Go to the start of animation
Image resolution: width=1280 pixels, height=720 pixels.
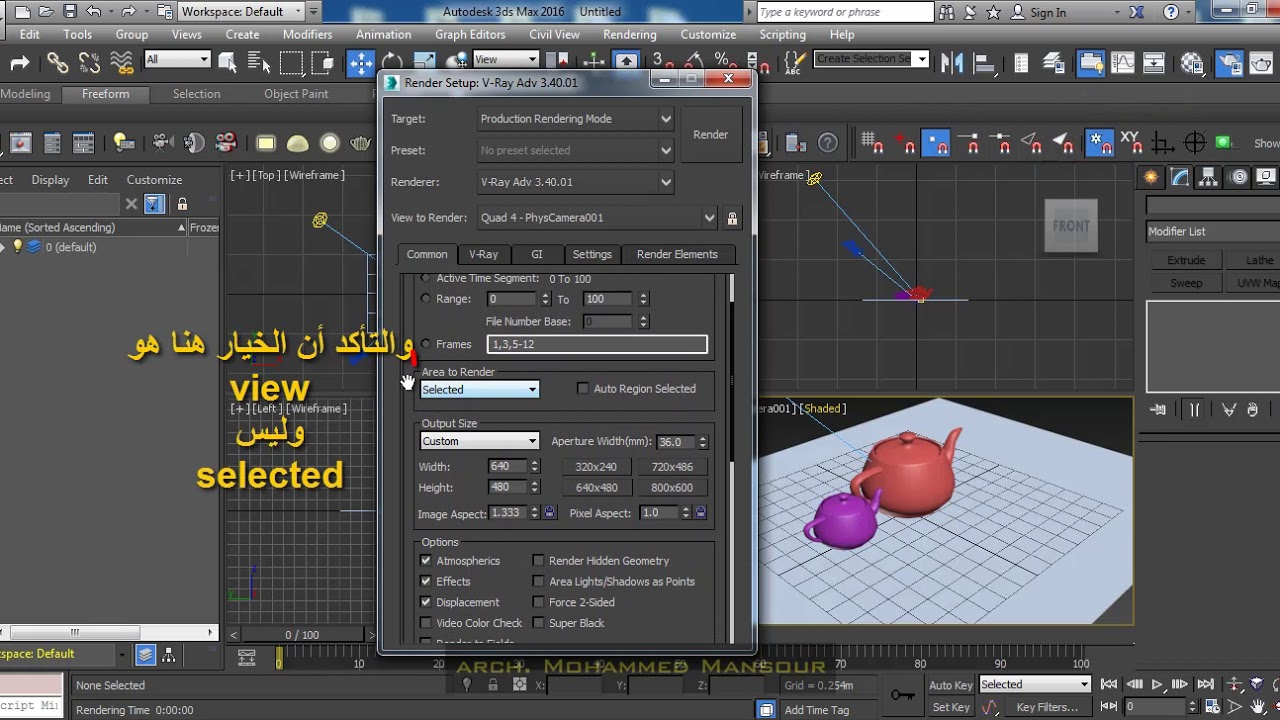1109,685
